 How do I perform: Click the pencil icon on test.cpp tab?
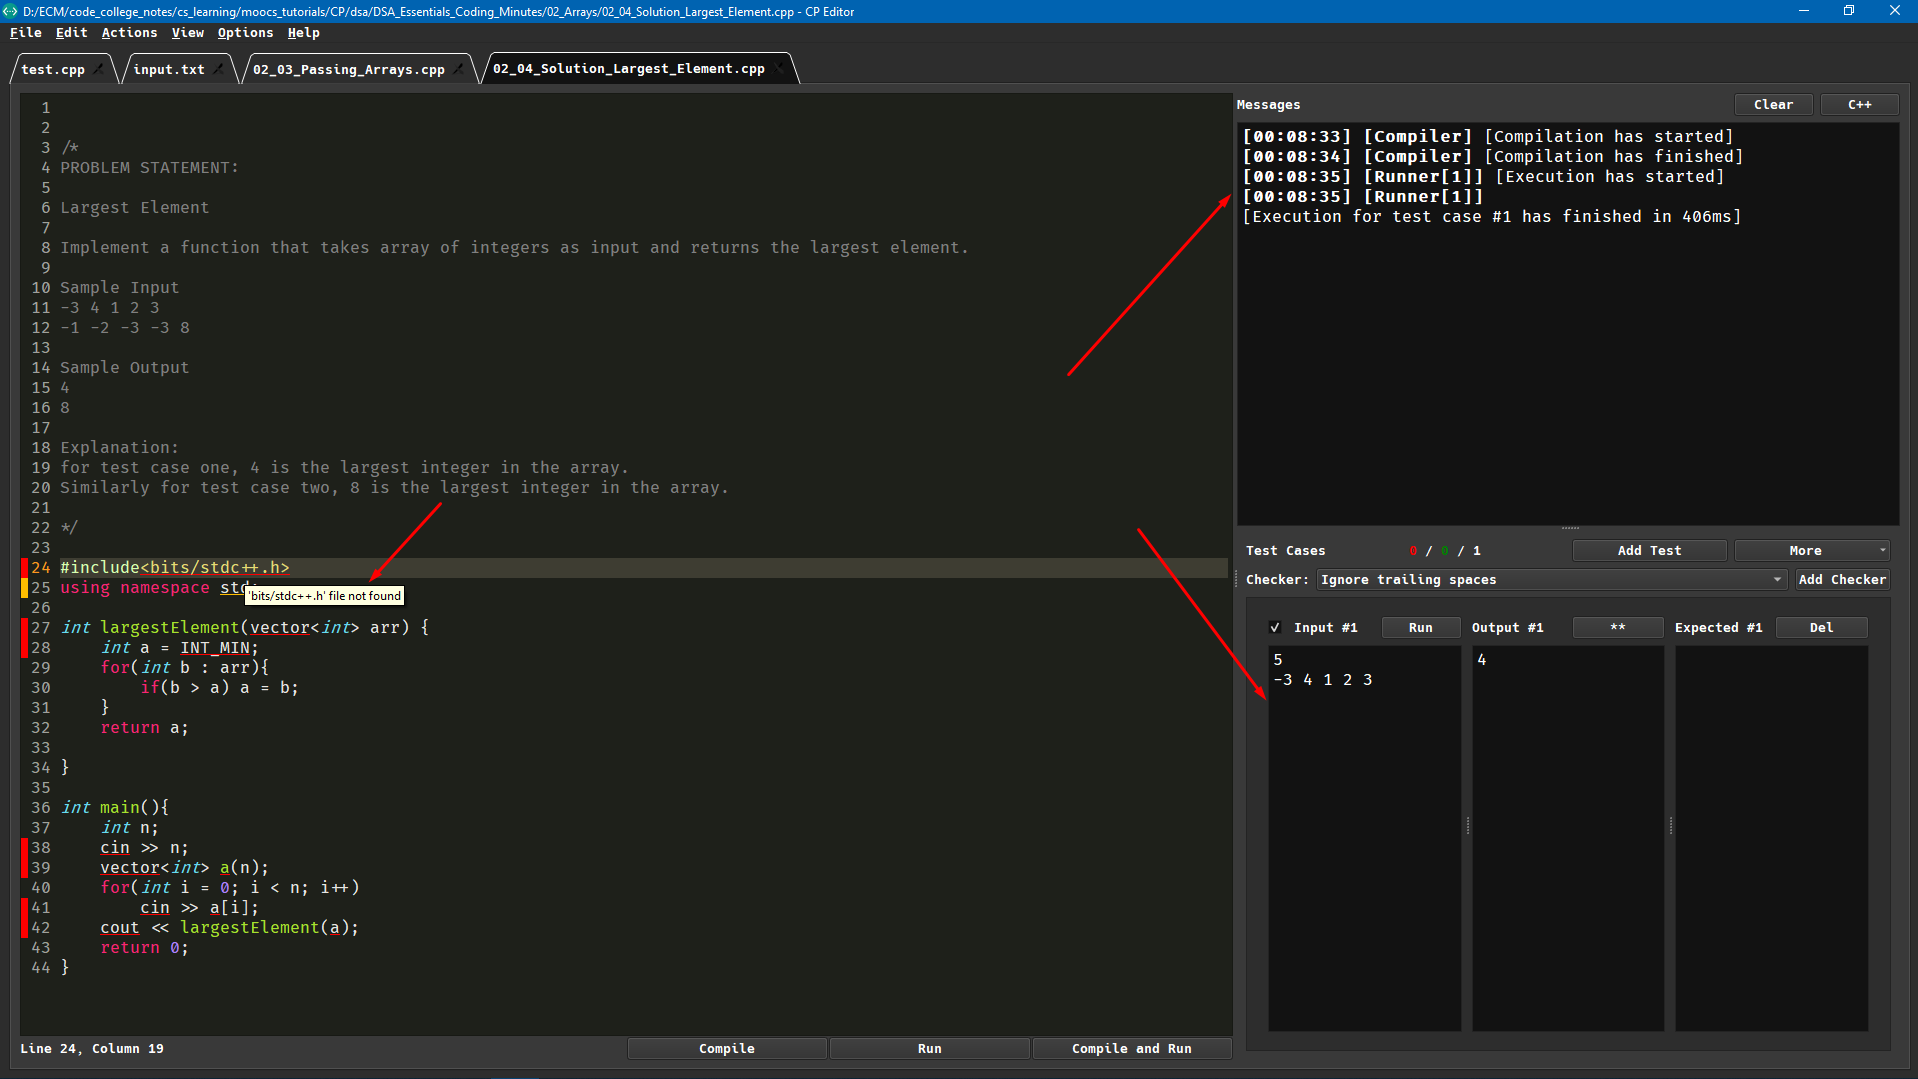[97, 70]
